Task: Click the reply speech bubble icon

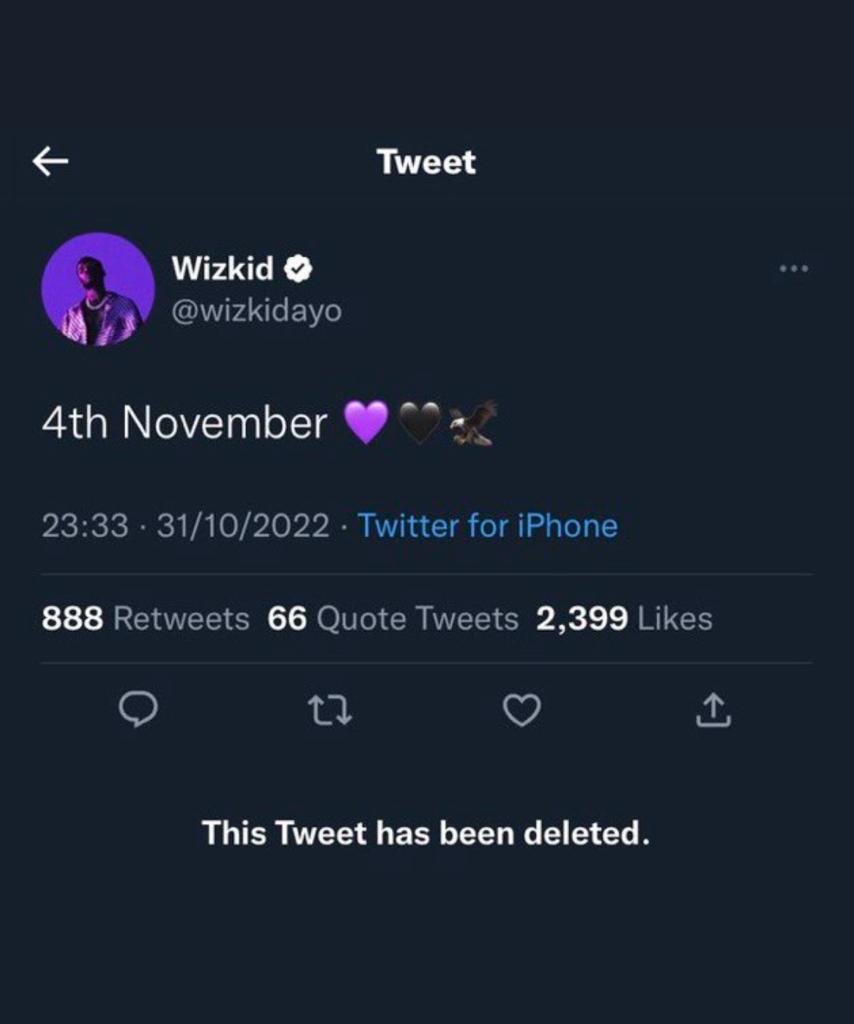Action: (x=138, y=710)
